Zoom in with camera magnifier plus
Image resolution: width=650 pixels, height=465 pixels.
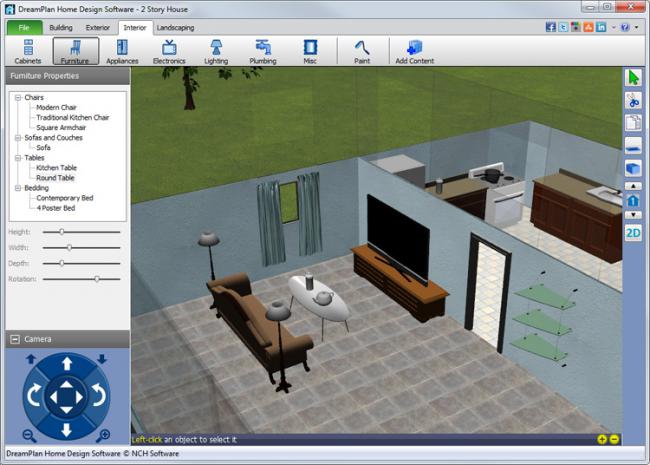pyautogui.click(x=103, y=436)
